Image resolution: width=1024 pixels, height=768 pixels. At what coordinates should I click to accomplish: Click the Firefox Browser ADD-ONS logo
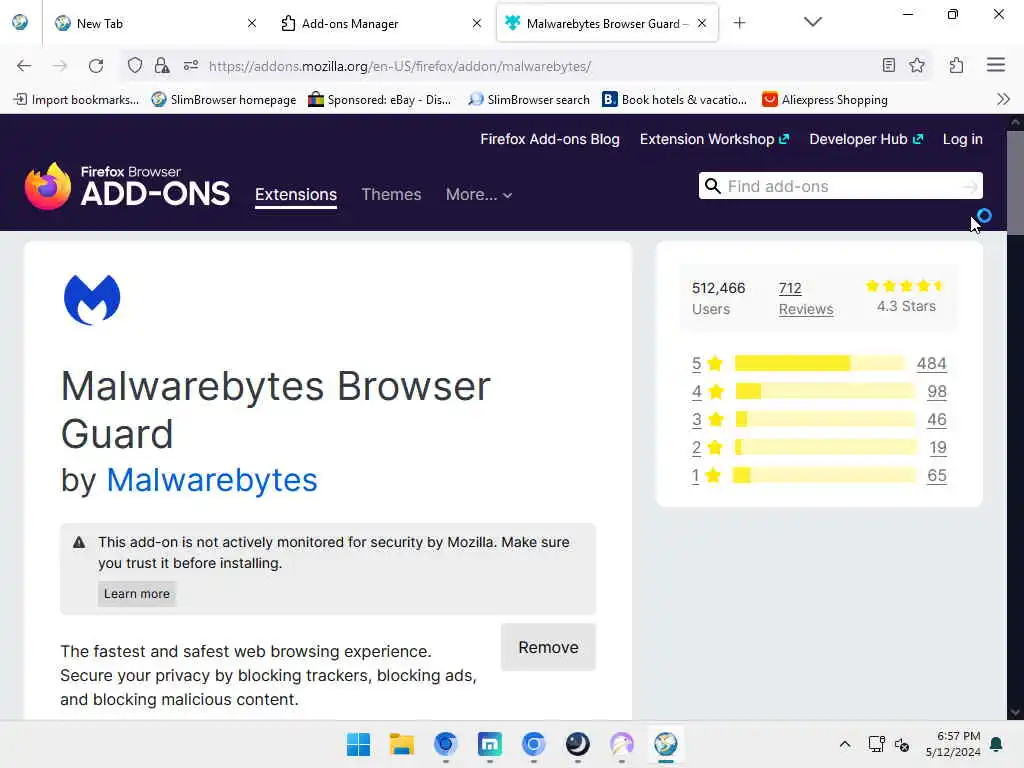click(127, 186)
